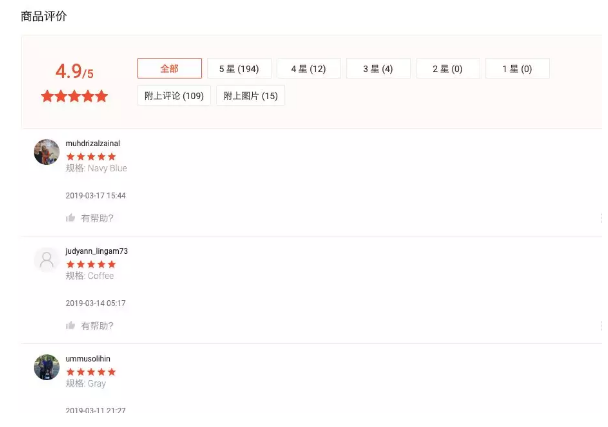
Task: Select the 全部 review filter
Action: pos(169,69)
